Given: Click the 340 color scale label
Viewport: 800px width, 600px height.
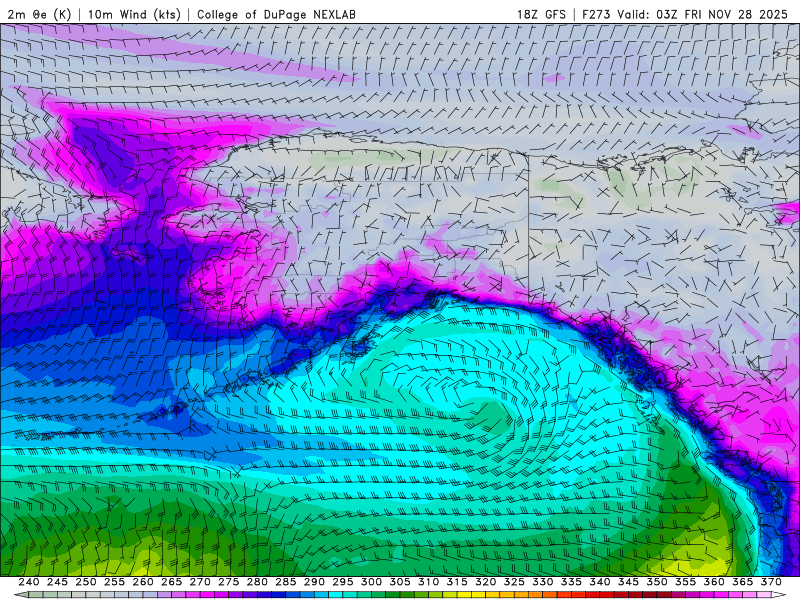Looking at the screenshot, I should 600,582.
